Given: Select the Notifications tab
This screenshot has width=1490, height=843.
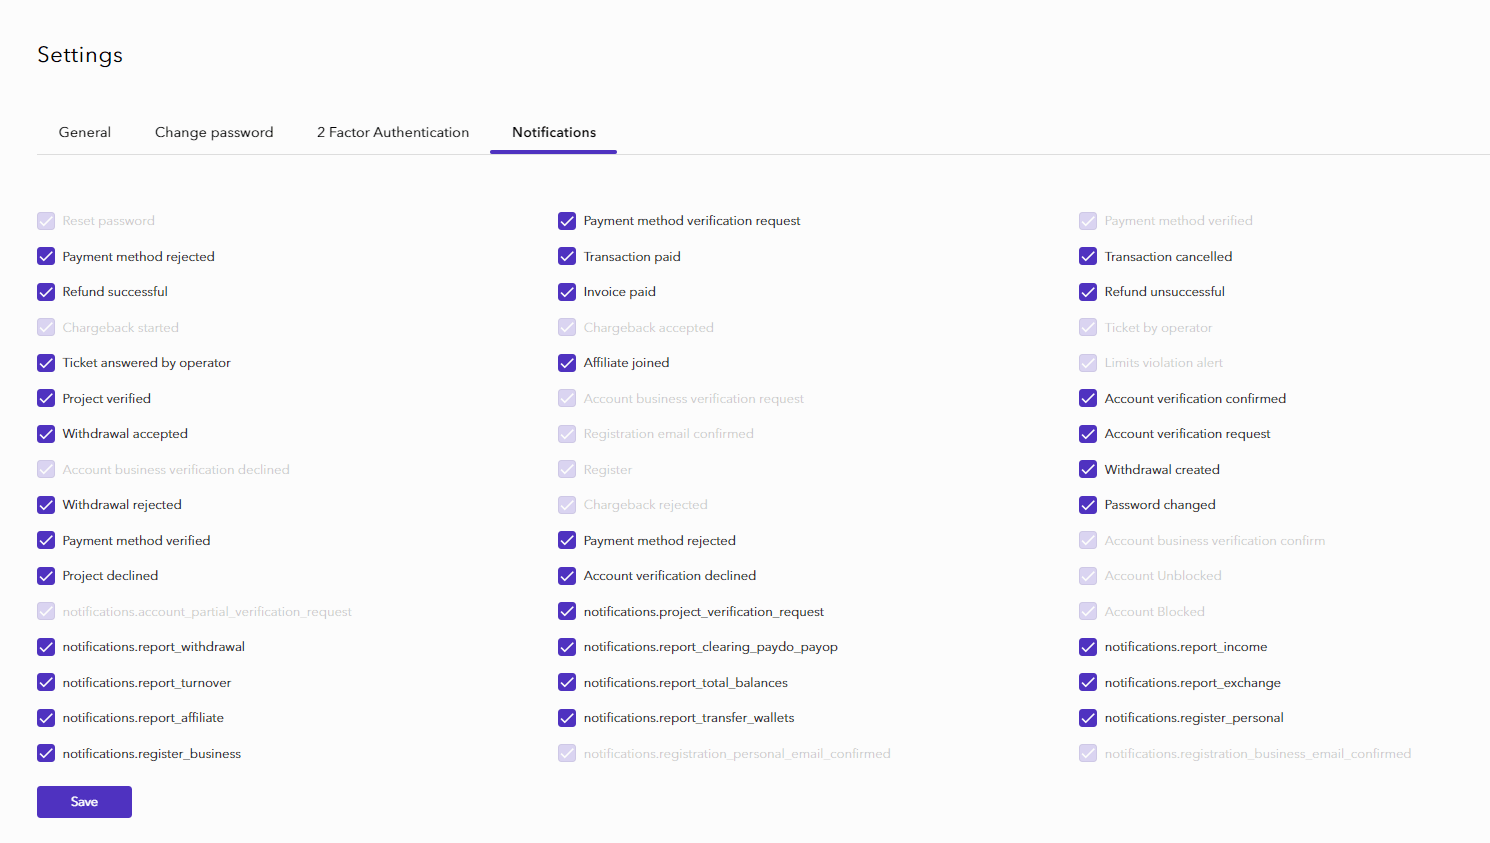Looking at the screenshot, I should [554, 132].
